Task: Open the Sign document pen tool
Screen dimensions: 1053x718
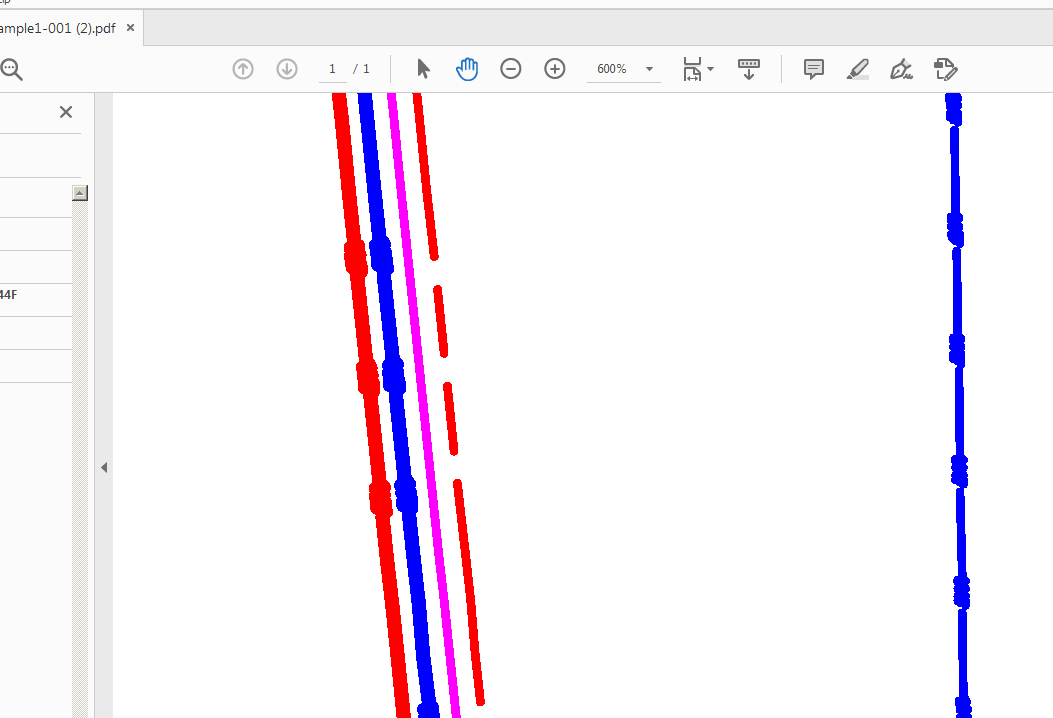Action: coord(901,69)
